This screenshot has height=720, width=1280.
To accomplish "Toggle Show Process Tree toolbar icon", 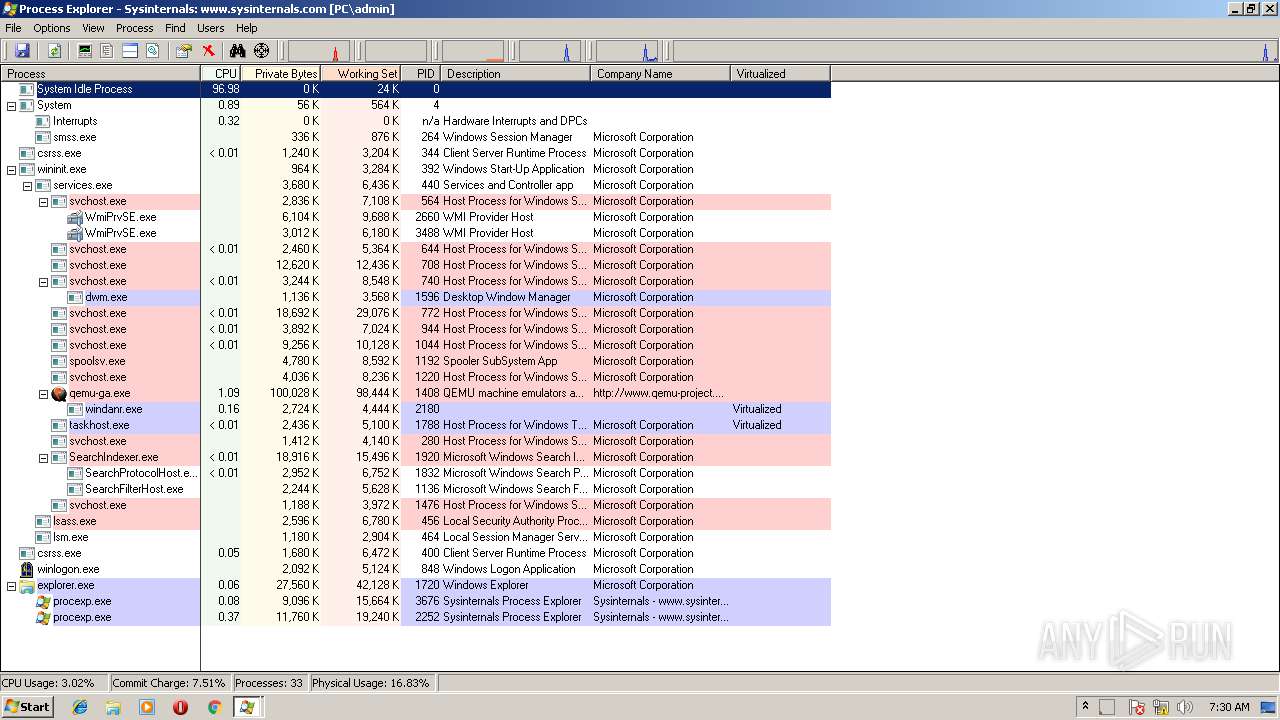I will [x=107, y=51].
